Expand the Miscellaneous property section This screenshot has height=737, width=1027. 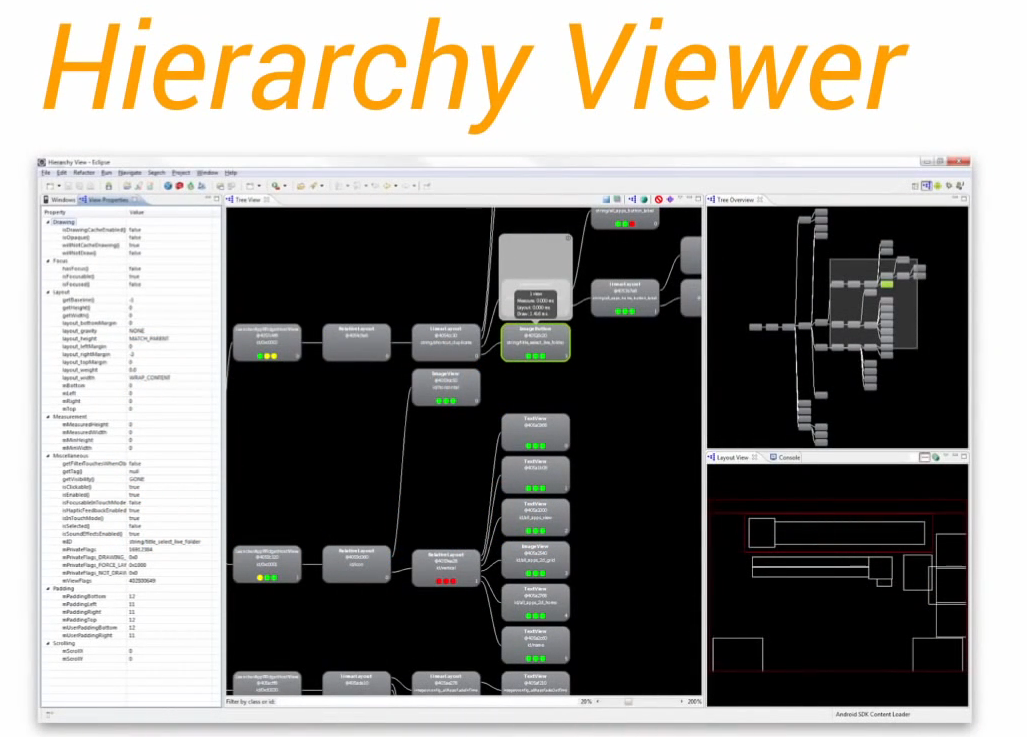(x=47, y=456)
